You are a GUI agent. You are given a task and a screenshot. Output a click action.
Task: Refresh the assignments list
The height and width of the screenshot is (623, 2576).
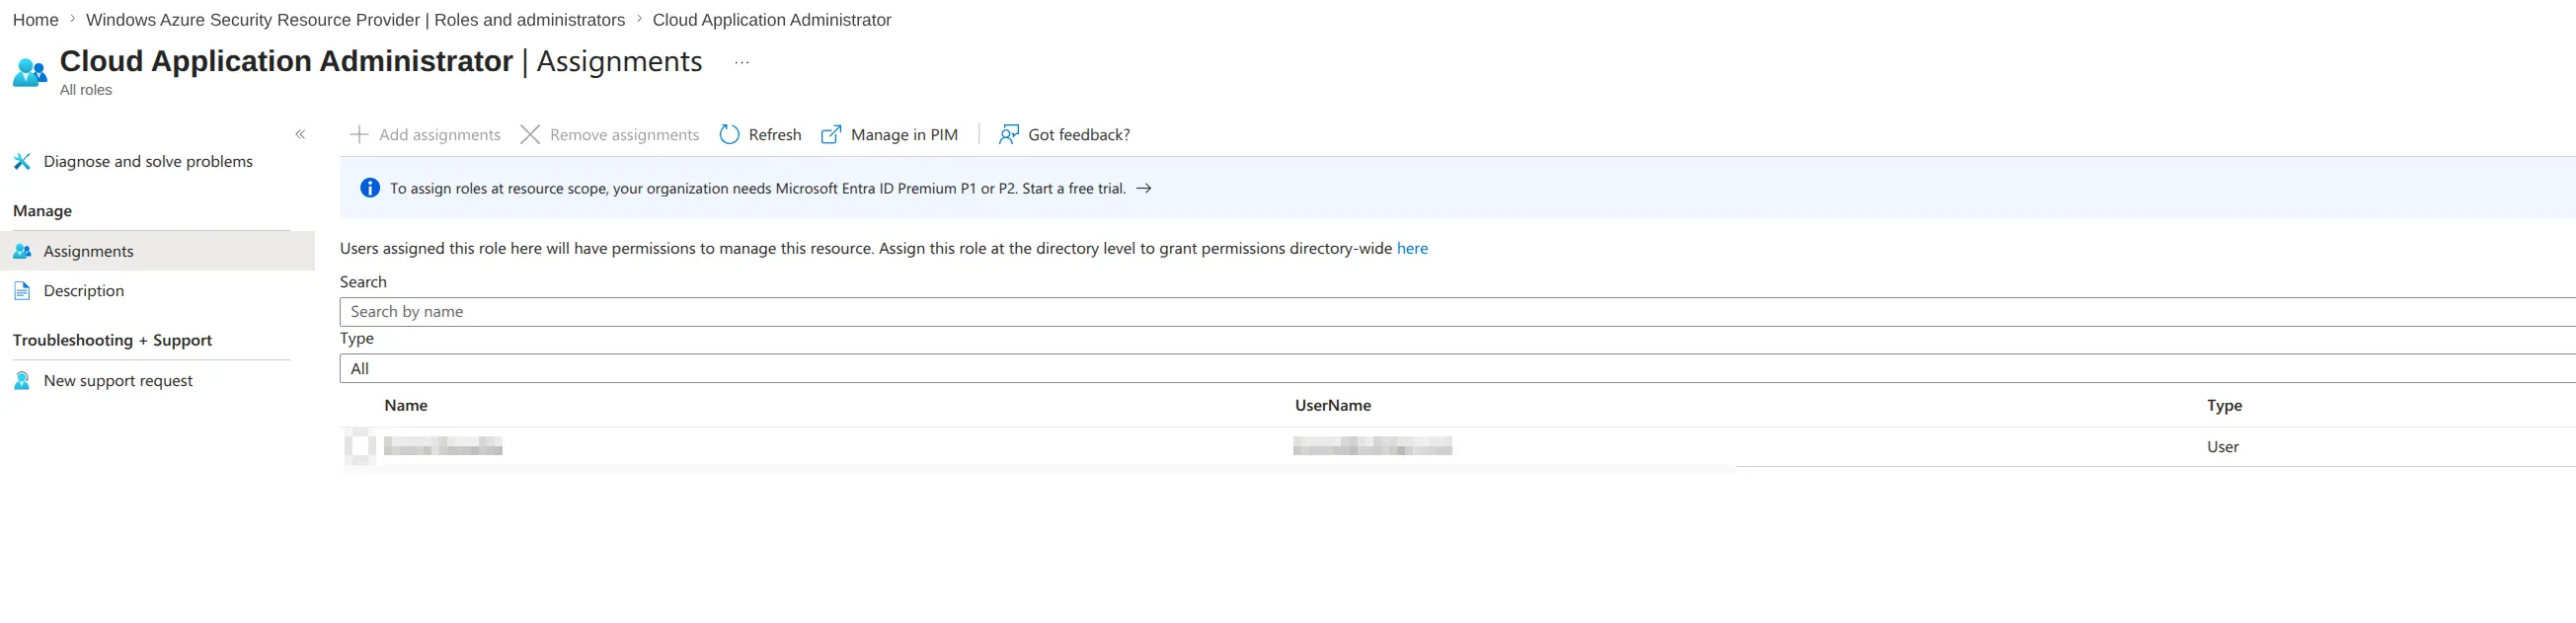pos(775,135)
